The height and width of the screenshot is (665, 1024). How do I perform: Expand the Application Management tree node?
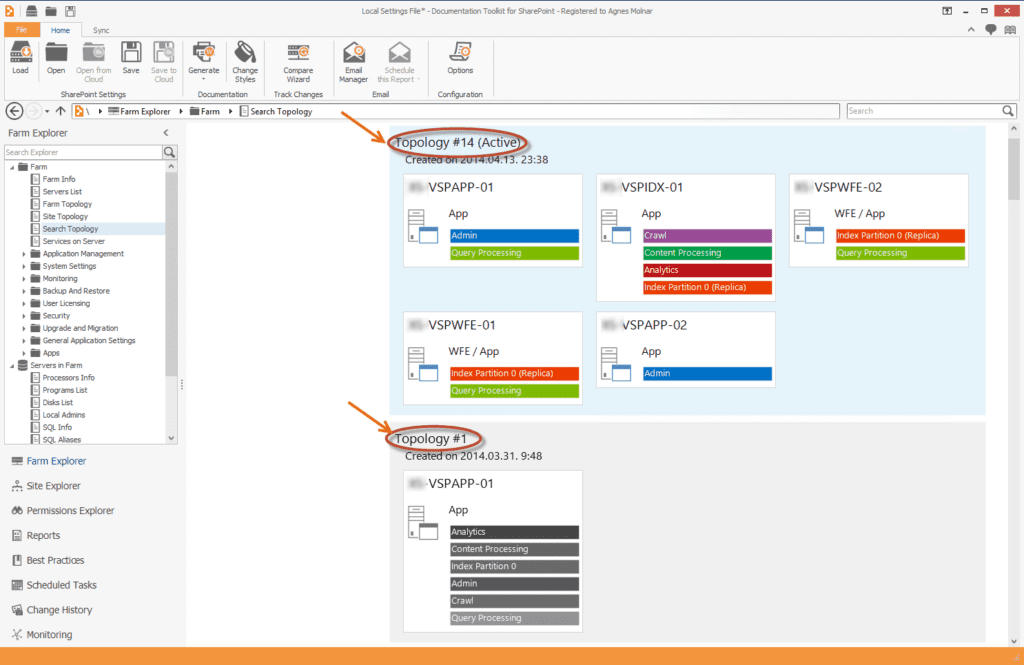click(24, 254)
